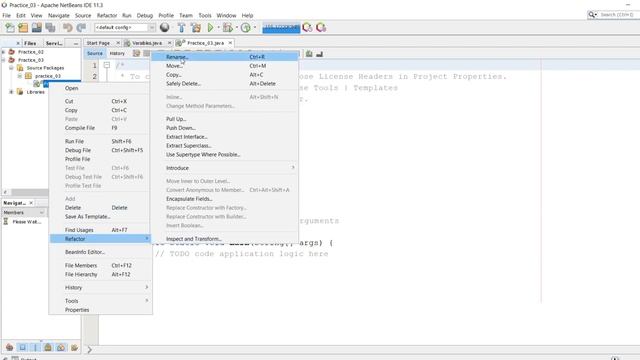The height and width of the screenshot is (360, 640).
Task: Click the Build Project hammer icon
Action: pyautogui.click(x=182, y=28)
